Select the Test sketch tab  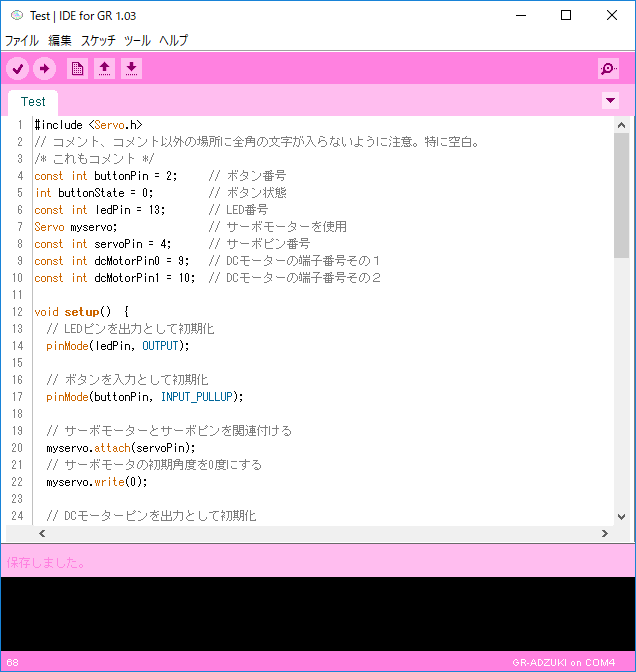[x=33, y=102]
